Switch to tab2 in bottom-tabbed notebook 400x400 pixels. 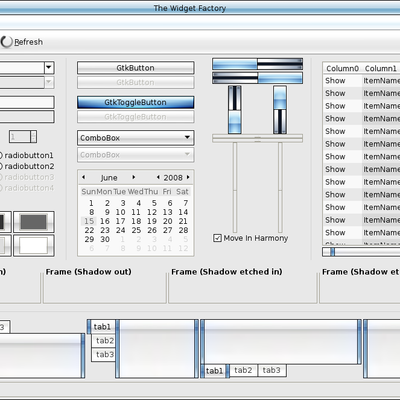click(243, 370)
